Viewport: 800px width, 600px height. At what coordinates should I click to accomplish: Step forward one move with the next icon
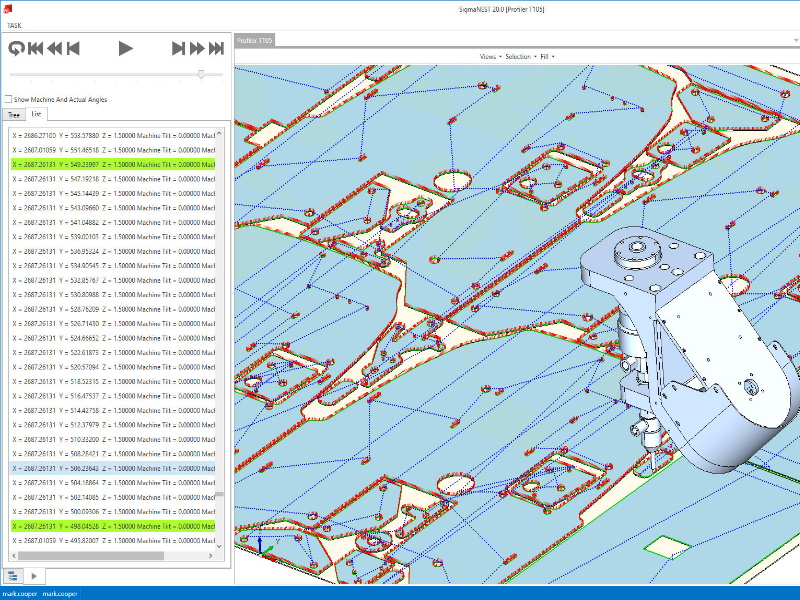click(x=178, y=48)
